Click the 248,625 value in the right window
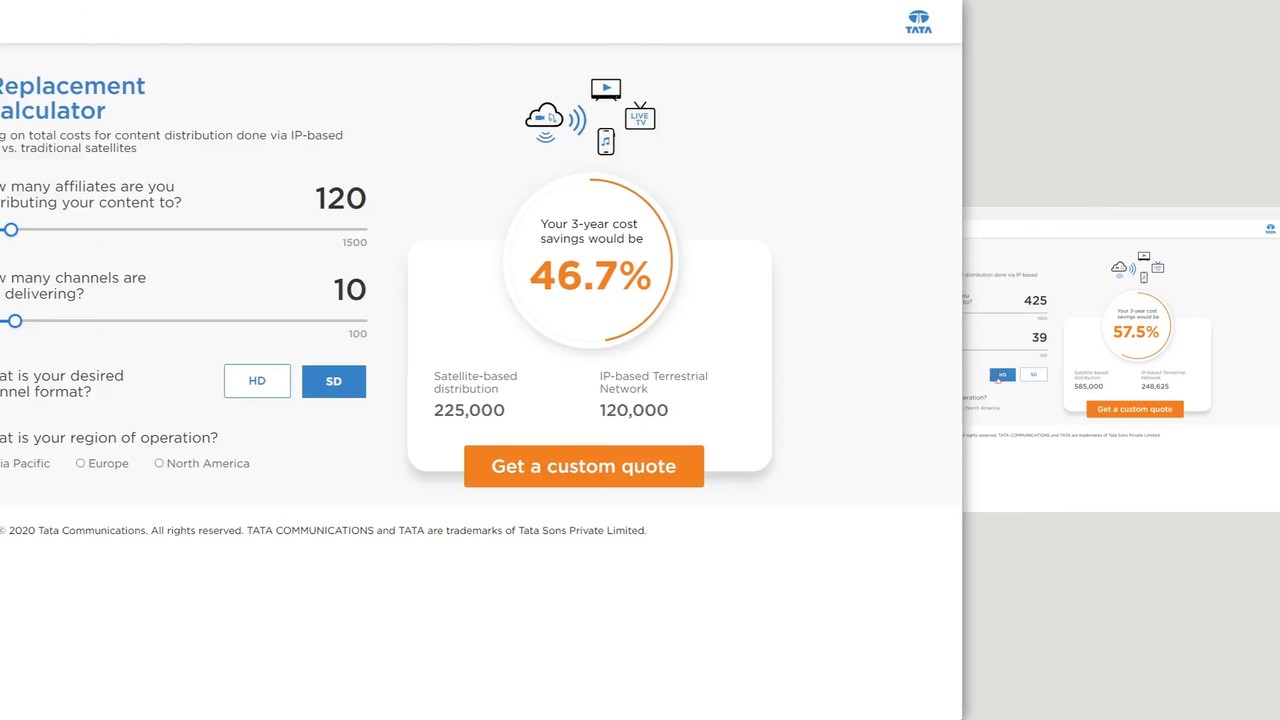This screenshot has width=1280, height=720. click(x=1155, y=386)
